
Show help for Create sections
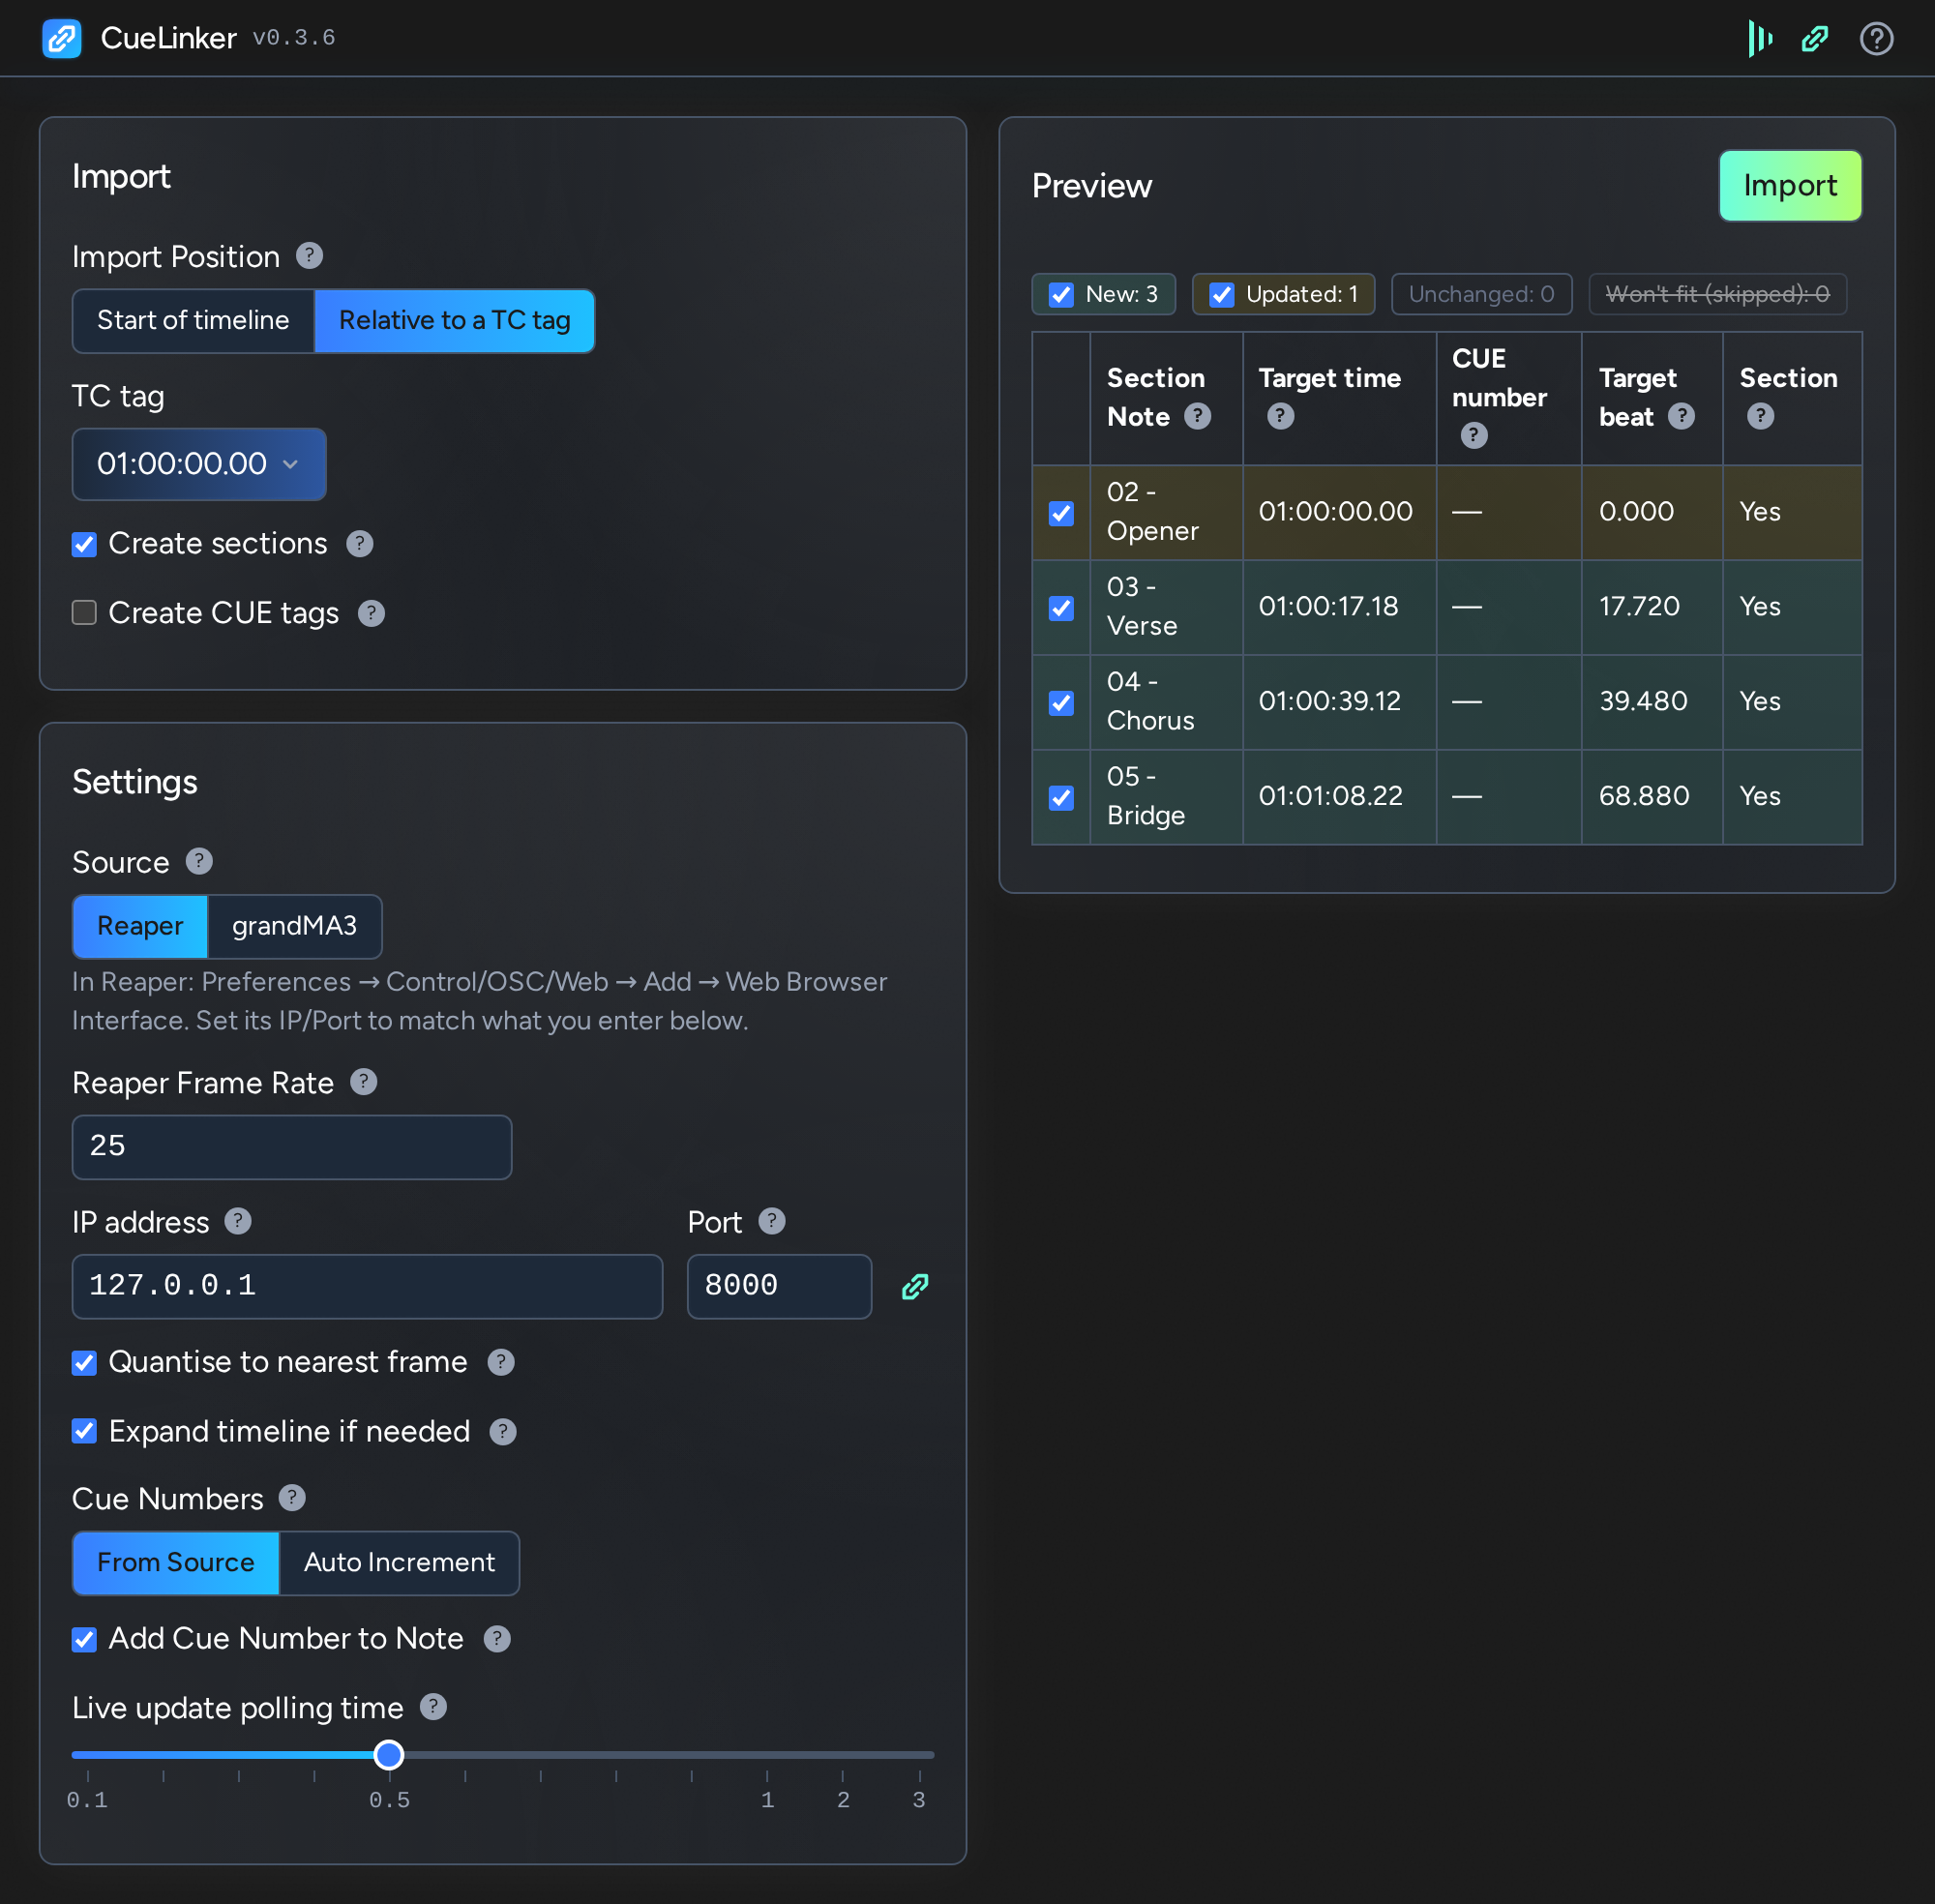tap(359, 543)
